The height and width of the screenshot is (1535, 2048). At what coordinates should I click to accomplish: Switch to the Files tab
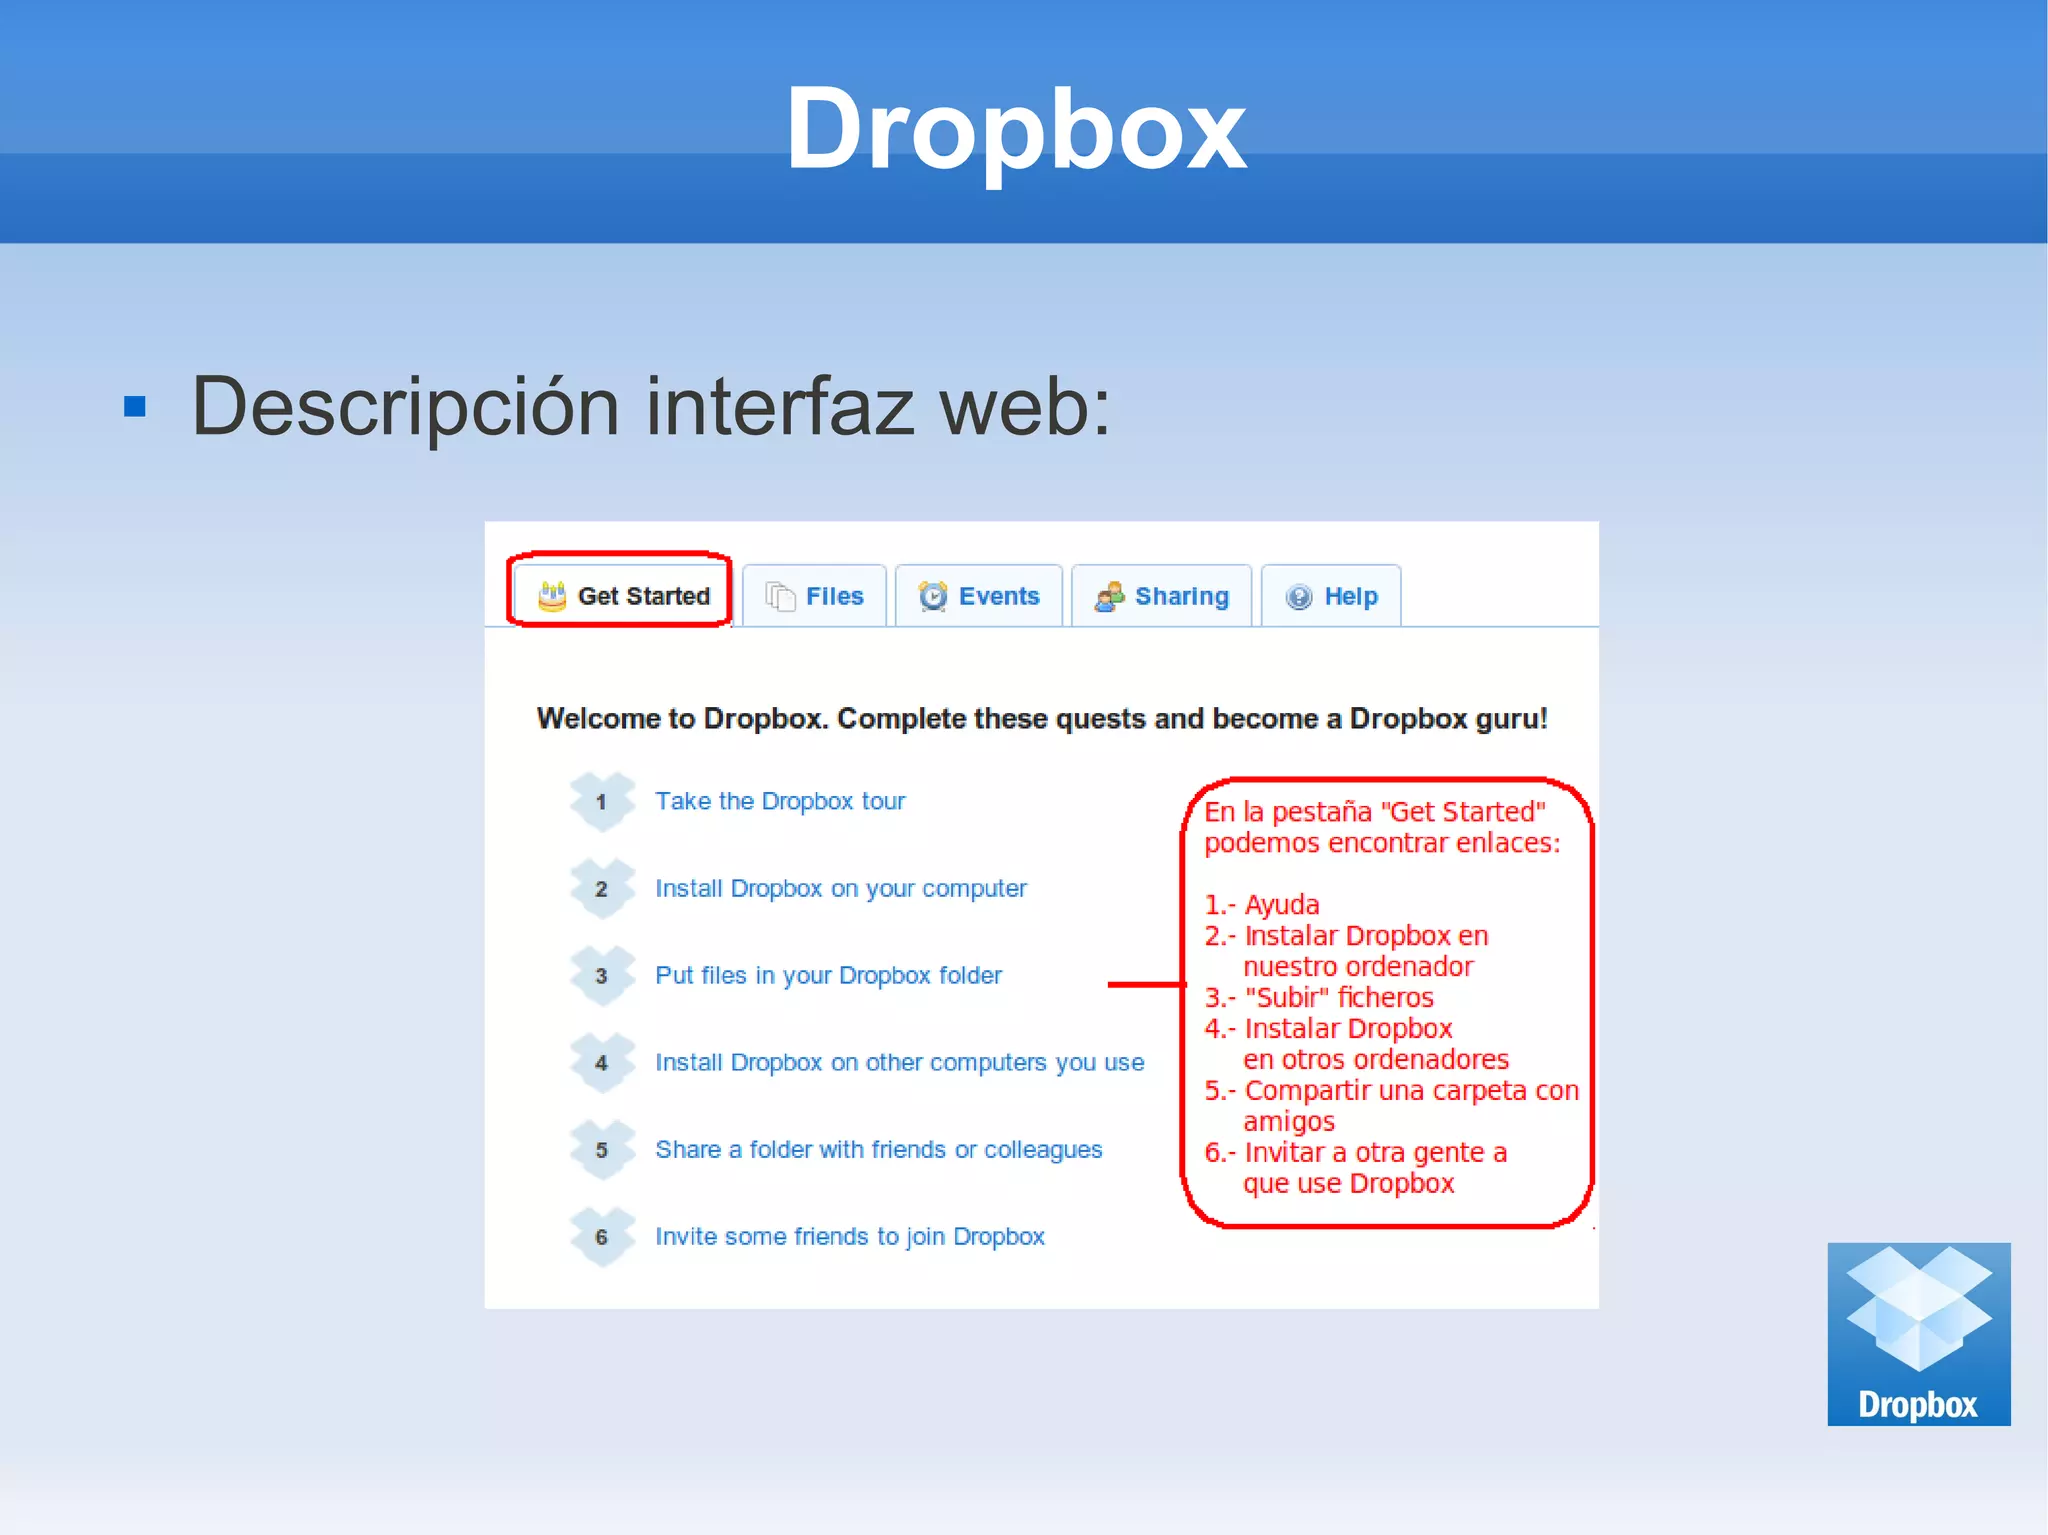click(814, 596)
